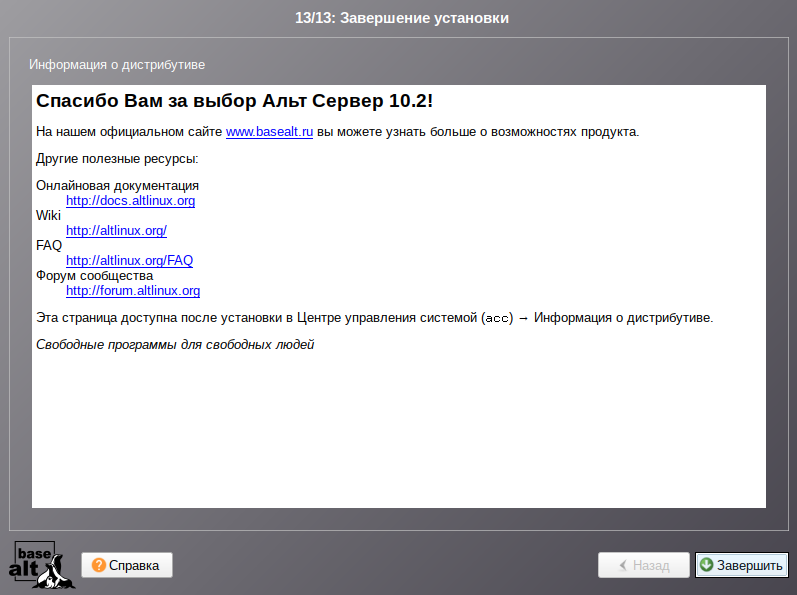Click the Завершить button to finish installation
This screenshot has width=797, height=595.
[x=742, y=565]
